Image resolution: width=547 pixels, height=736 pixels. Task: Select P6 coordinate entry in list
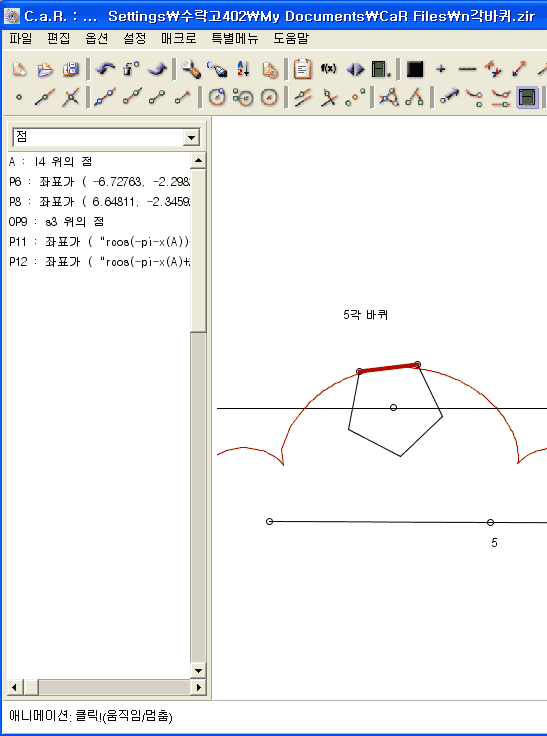coord(99,181)
